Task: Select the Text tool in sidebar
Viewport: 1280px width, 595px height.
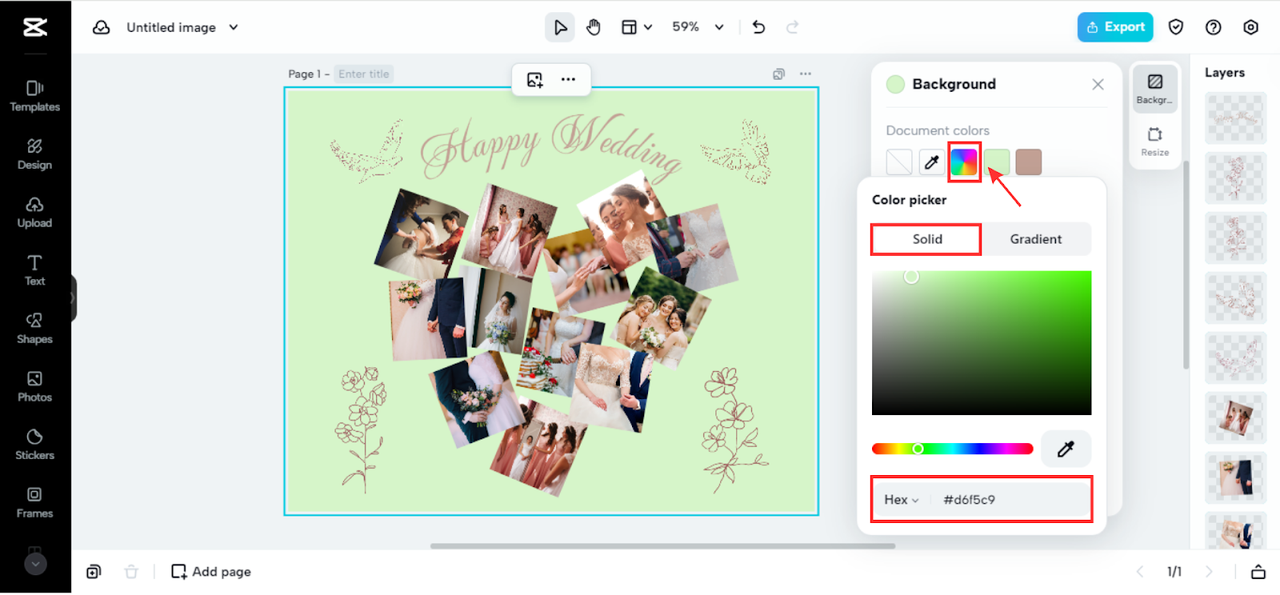Action: 35,270
